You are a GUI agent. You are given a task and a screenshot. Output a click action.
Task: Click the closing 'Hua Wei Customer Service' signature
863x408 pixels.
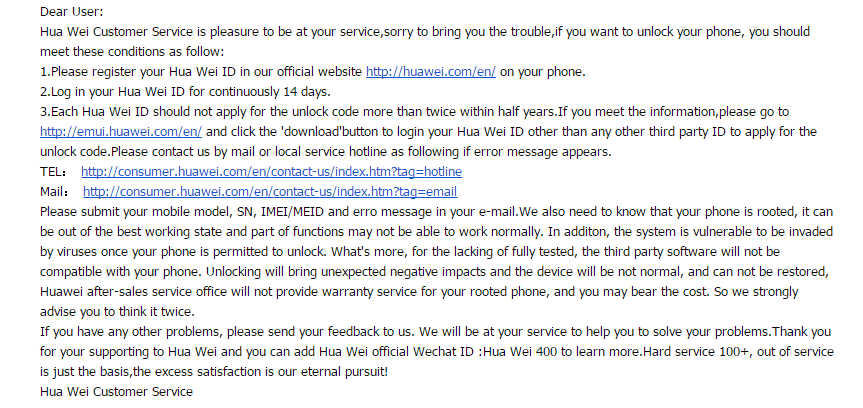click(x=116, y=392)
